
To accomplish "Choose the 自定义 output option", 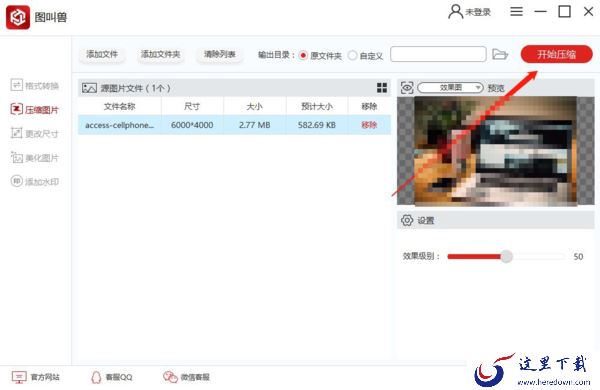I will pos(365,55).
